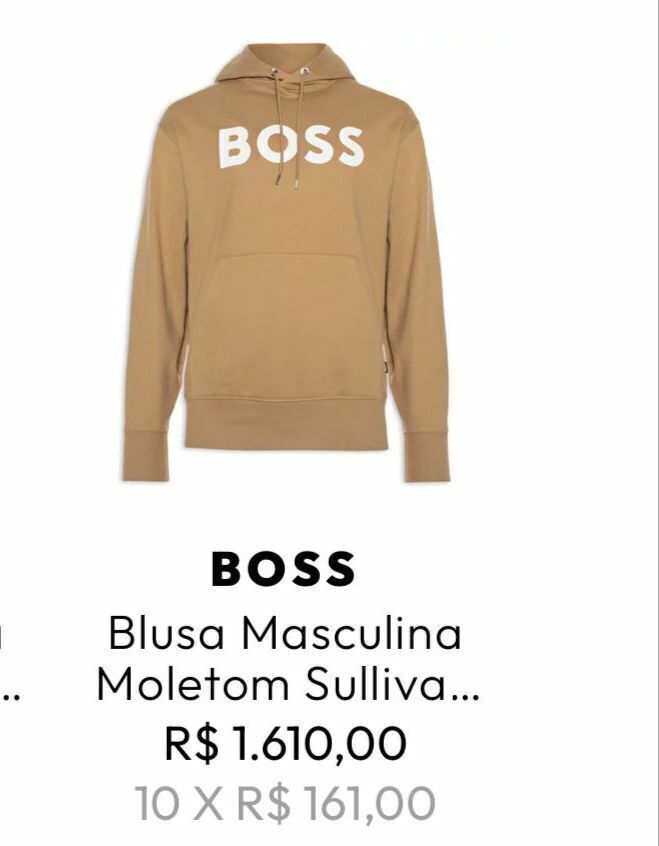Click the hoodie's drawstring cords
Image resolution: width=659 pixels, height=846 pixels.
click(x=288, y=129)
